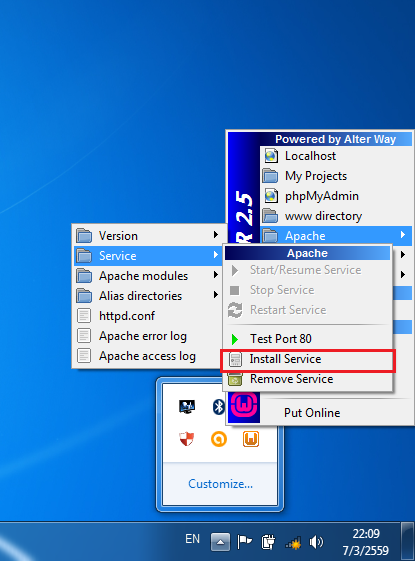The image size is (415, 561).
Task: Open My Projects in WAMP menu
Action: pos(336,176)
